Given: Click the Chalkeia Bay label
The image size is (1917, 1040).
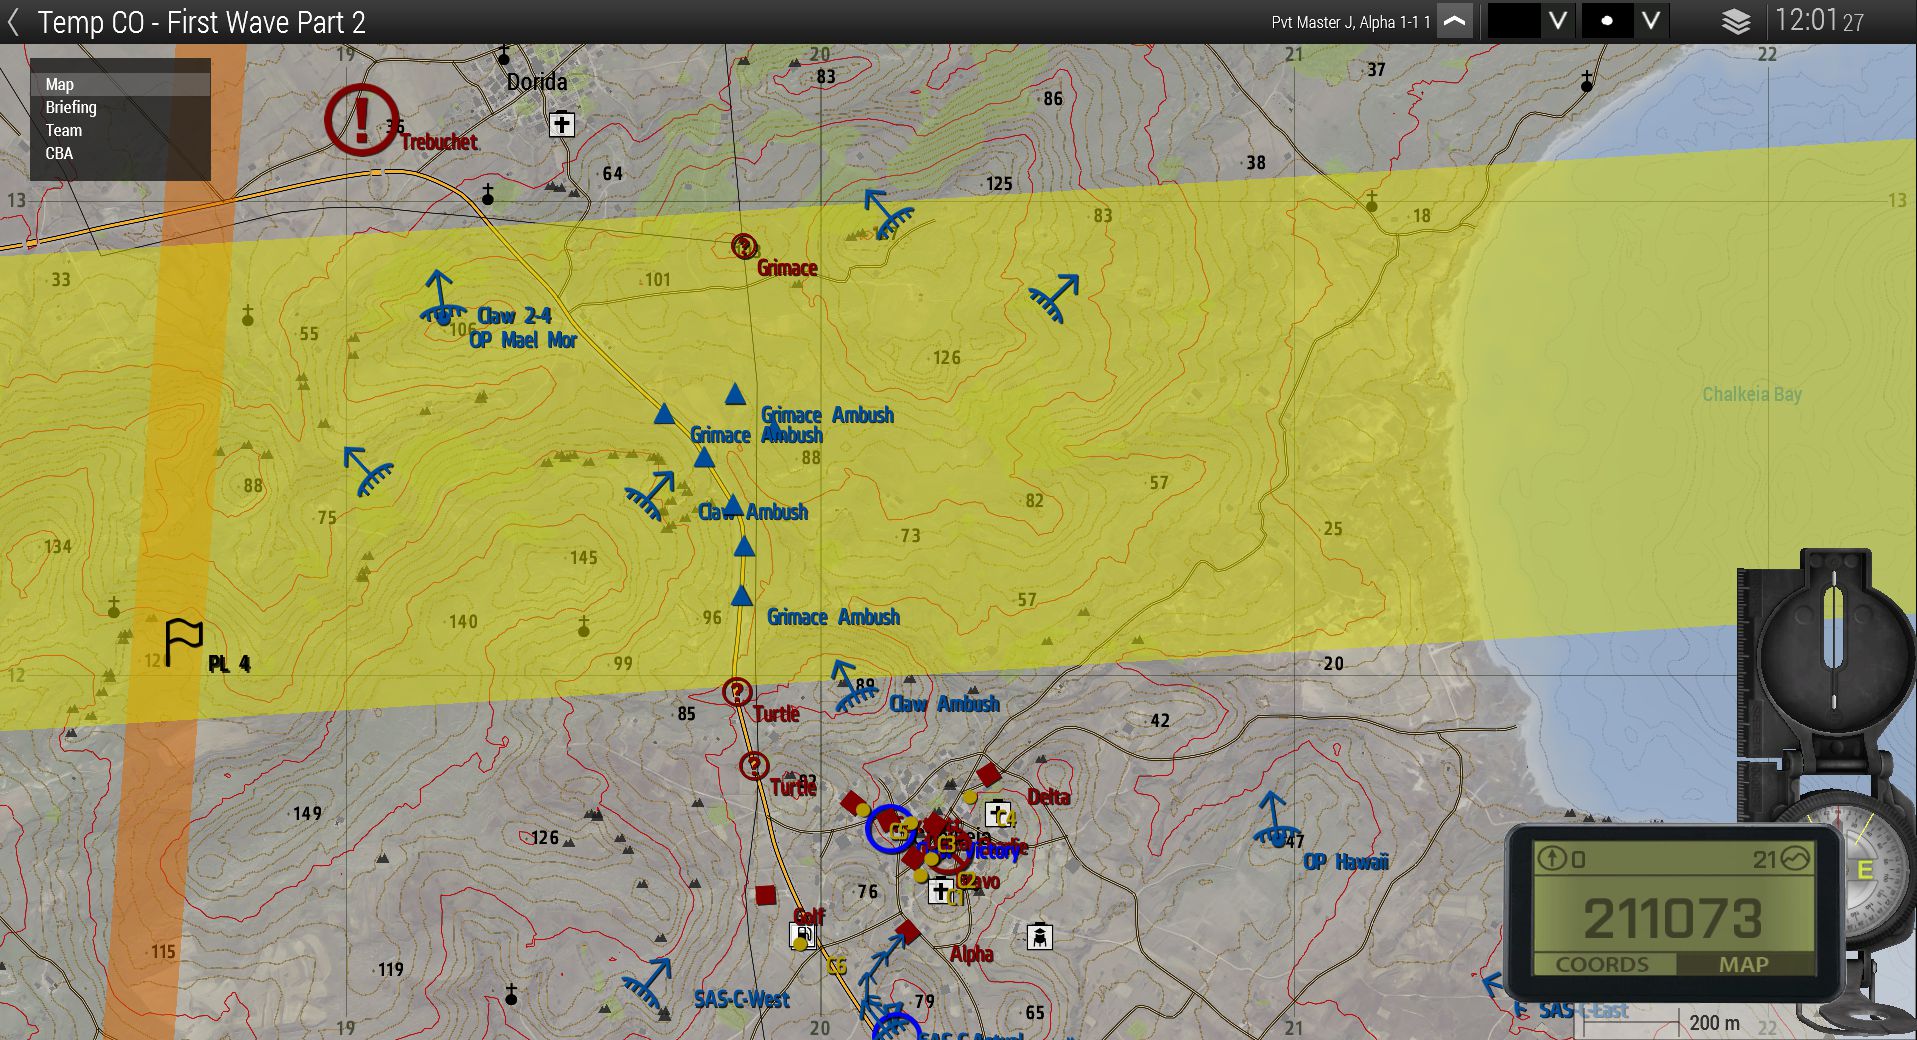Looking at the screenshot, I should click(1752, 394).
